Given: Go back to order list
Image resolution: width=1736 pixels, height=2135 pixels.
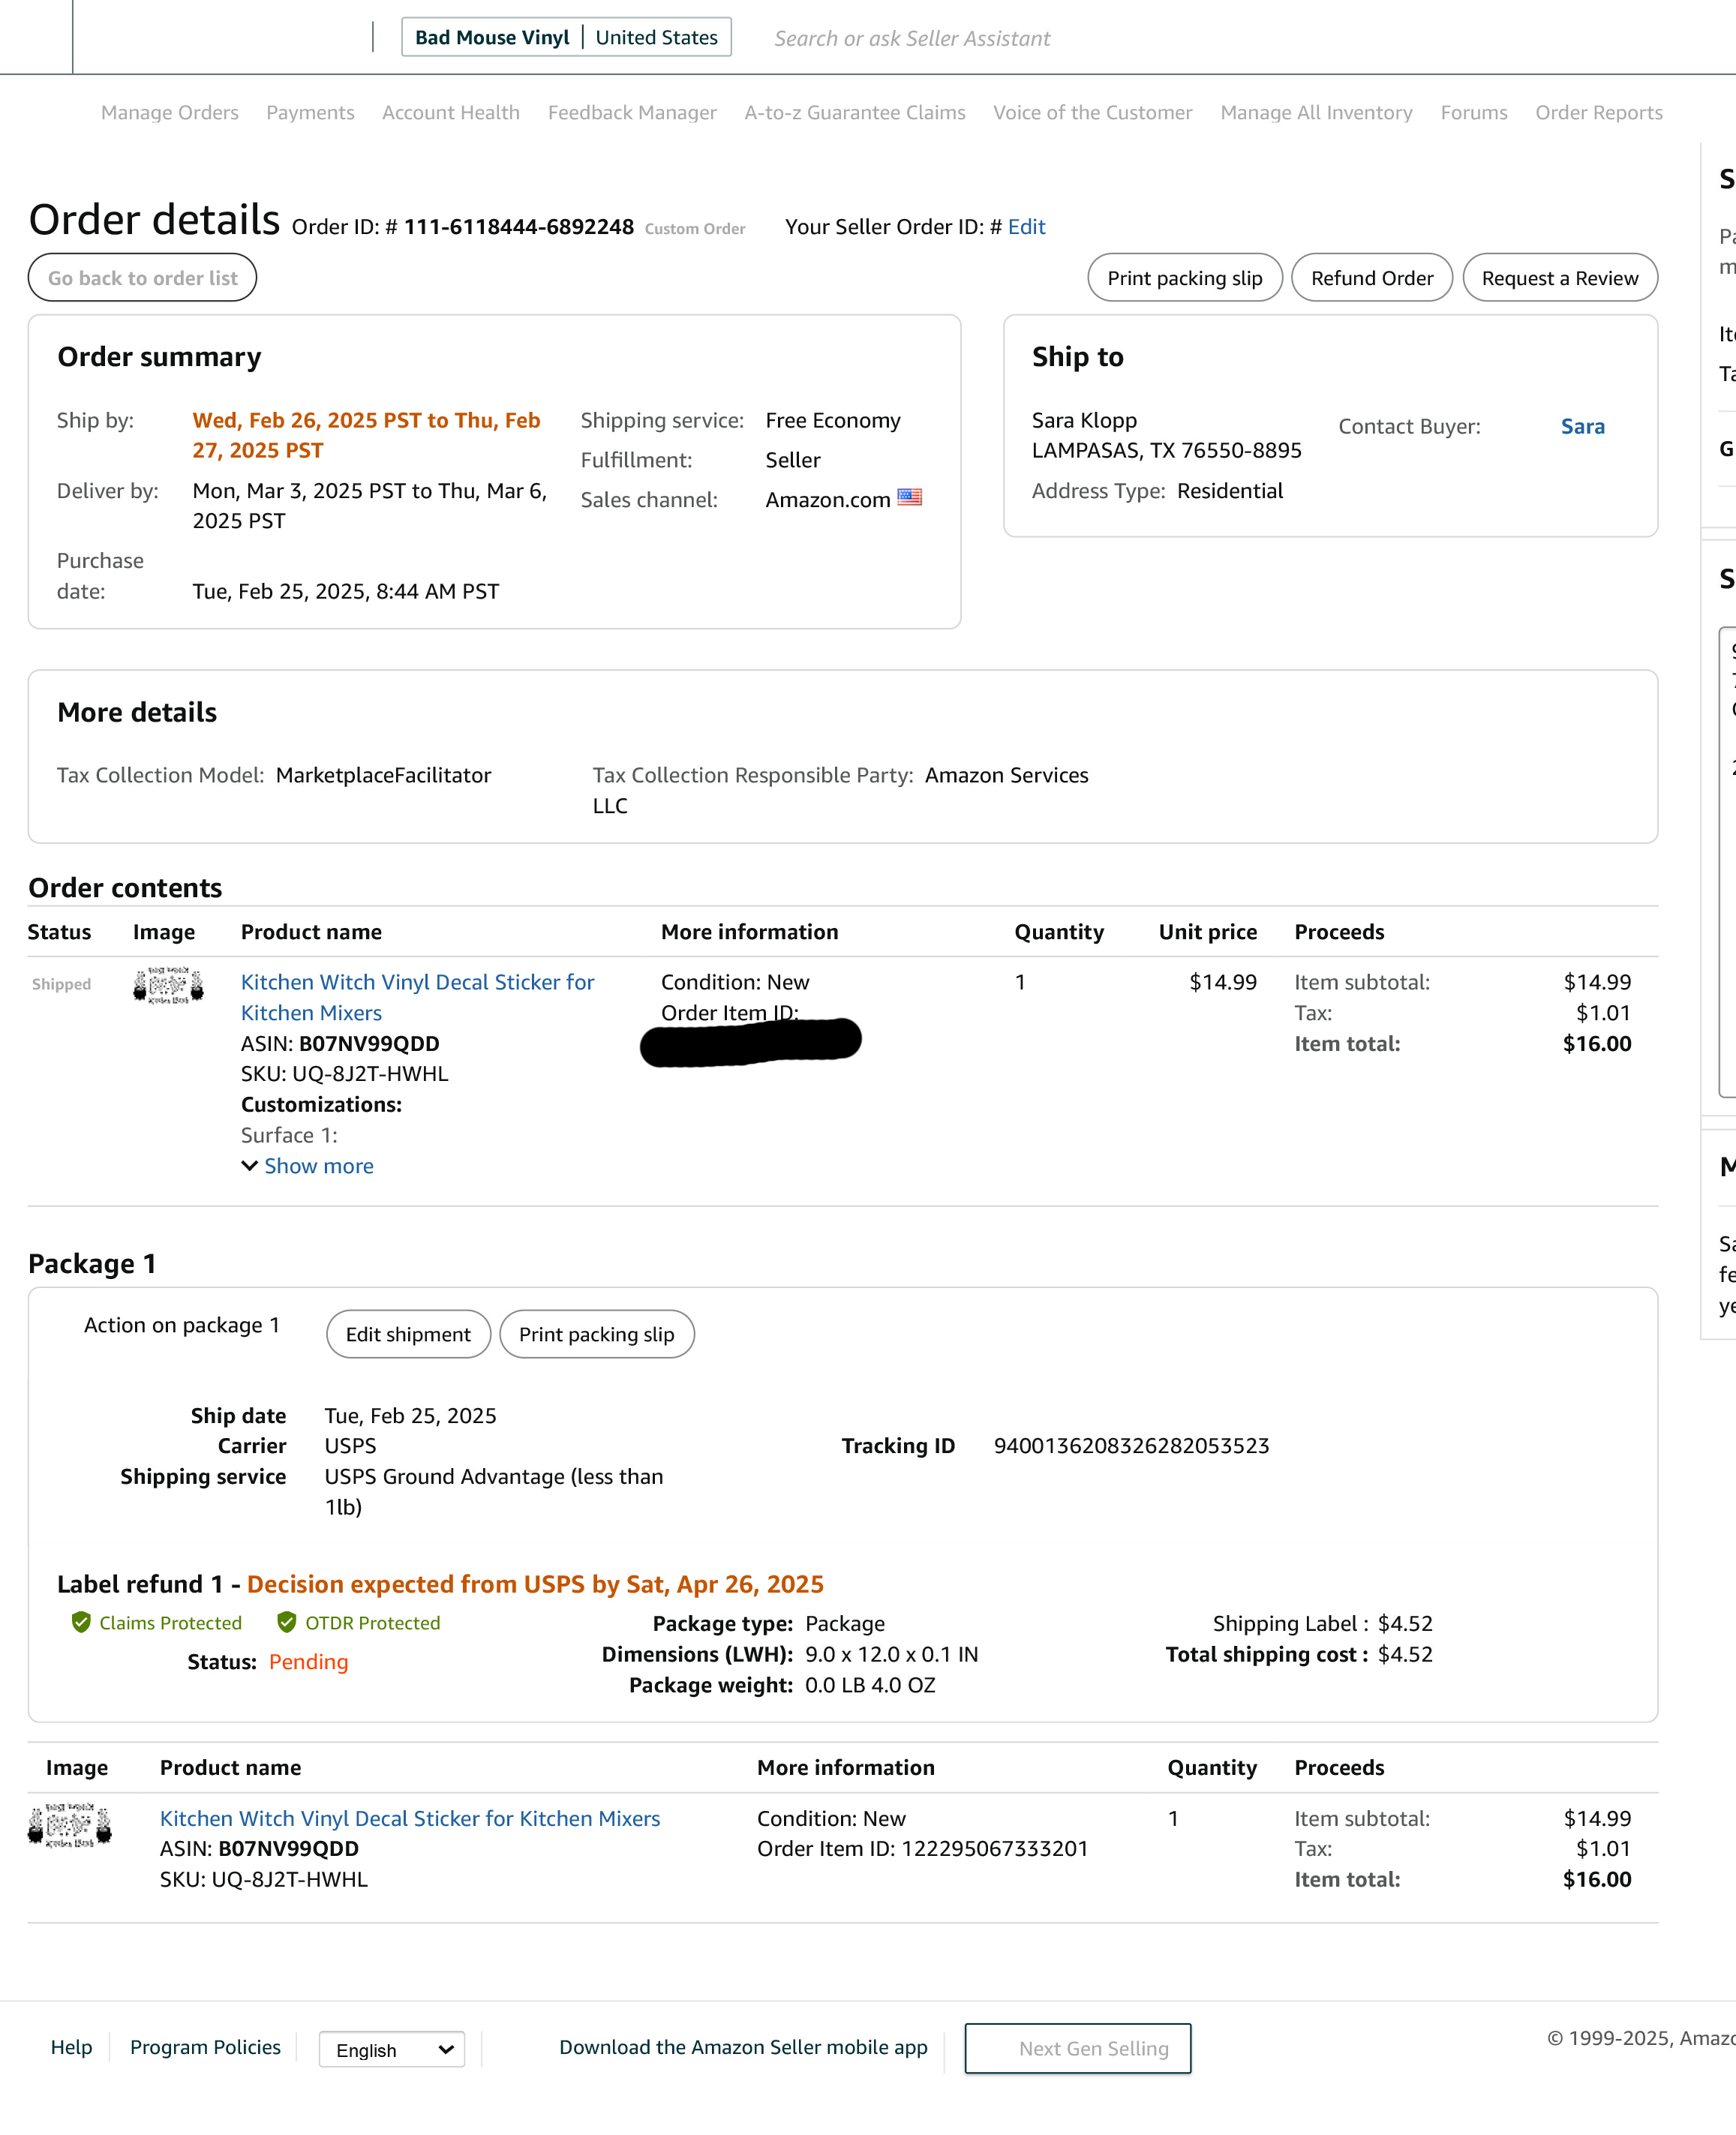Looking at the screenshot, I should tap(143, 278).
